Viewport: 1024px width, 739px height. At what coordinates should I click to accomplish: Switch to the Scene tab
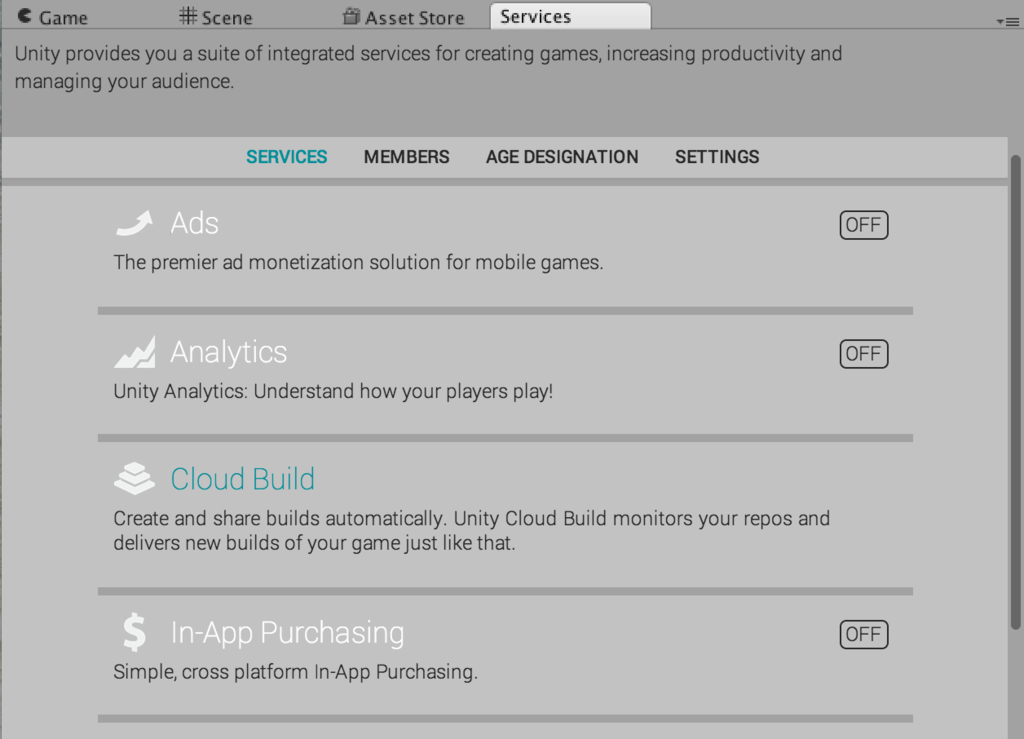tap(216, 17)
